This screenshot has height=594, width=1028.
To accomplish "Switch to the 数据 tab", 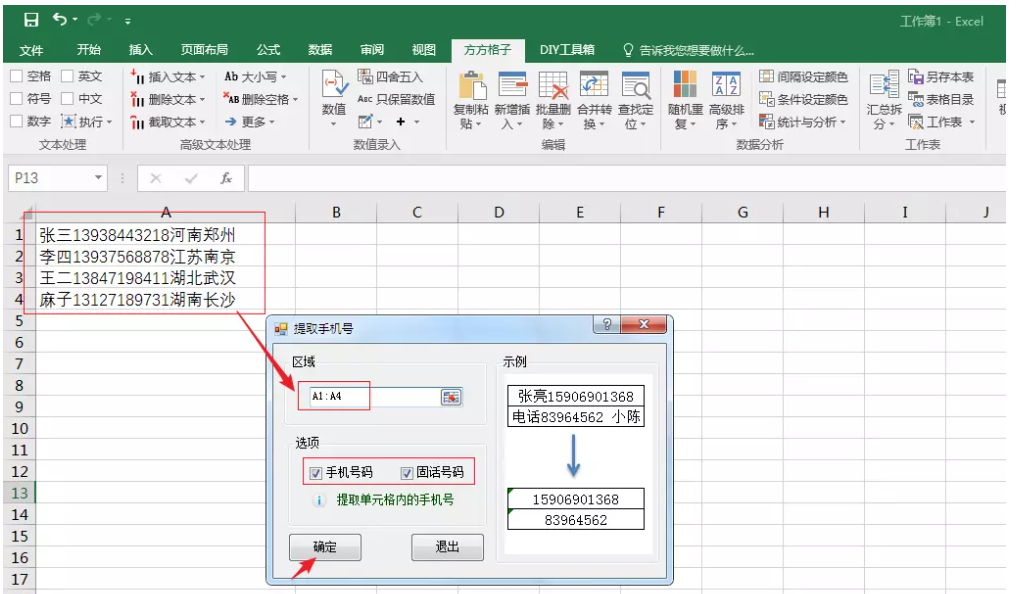I will (x=320, y=50).
